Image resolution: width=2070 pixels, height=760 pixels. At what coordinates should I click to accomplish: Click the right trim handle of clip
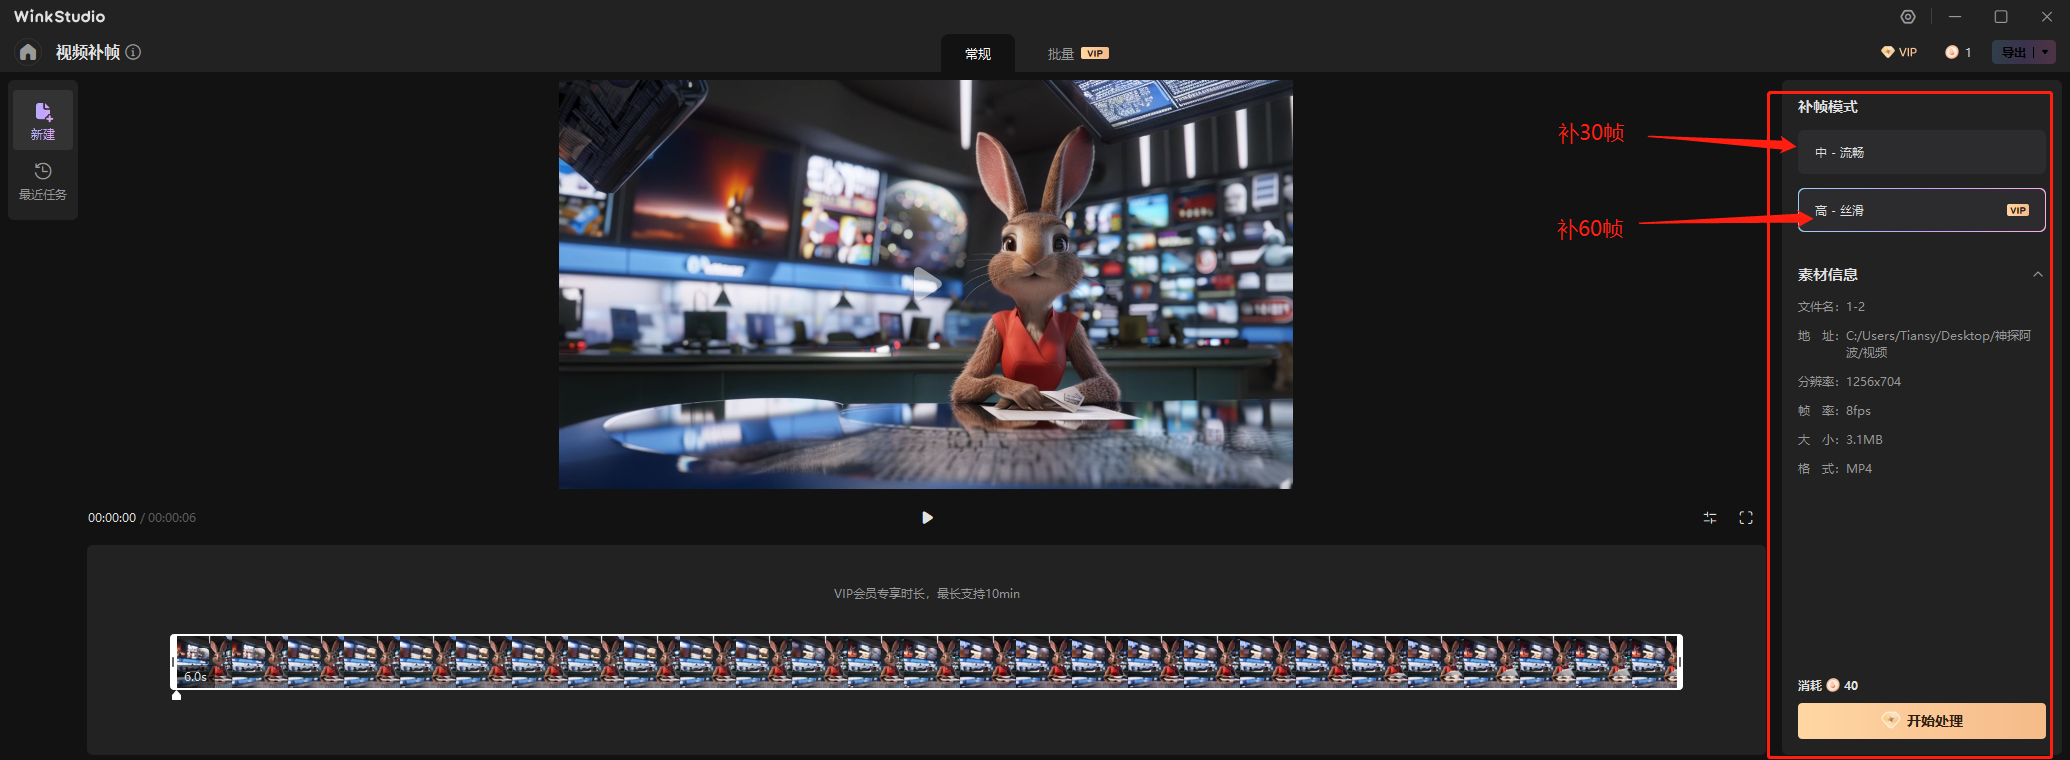[1680, 662]
